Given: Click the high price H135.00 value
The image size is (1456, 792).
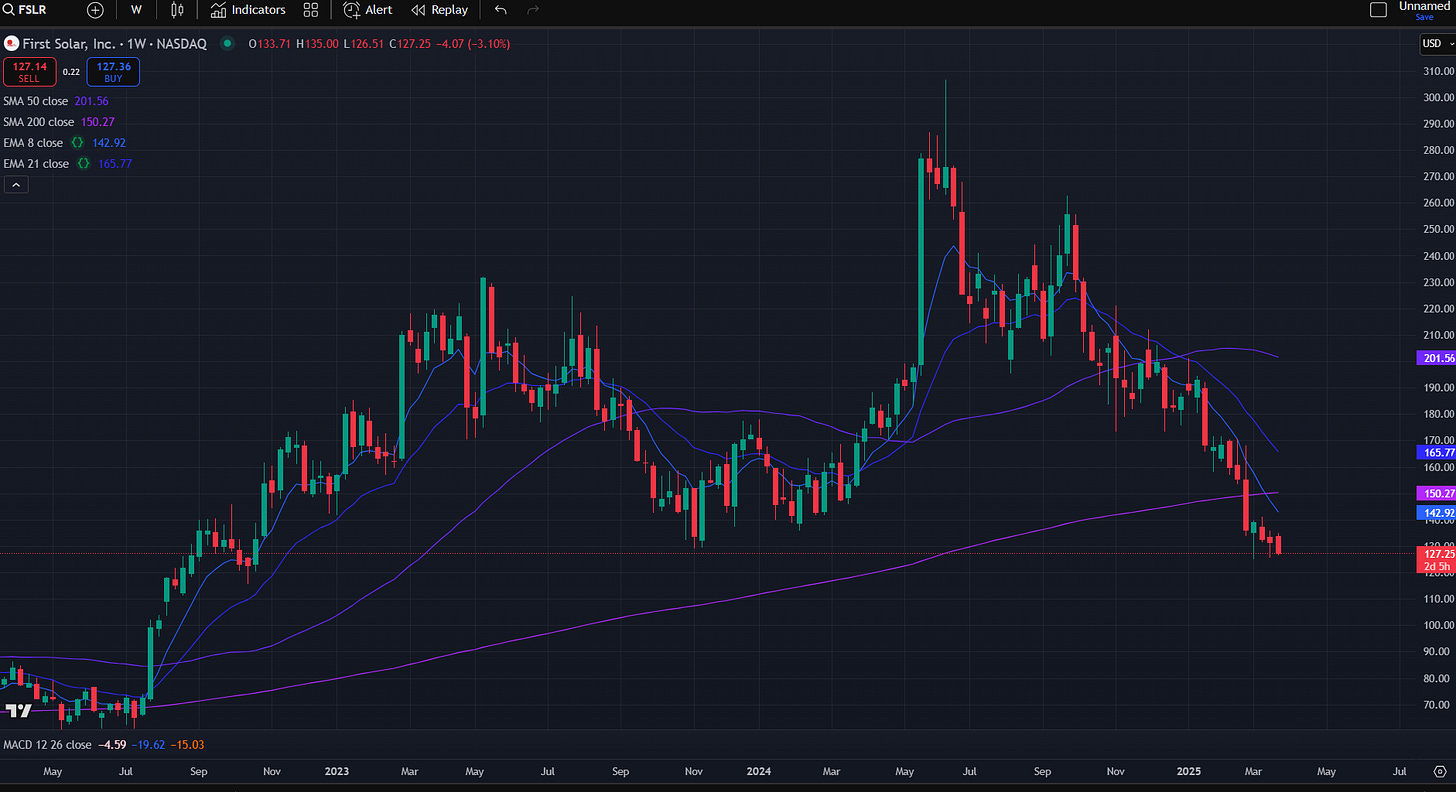Looking at the screenshot, I should (316, 43).
